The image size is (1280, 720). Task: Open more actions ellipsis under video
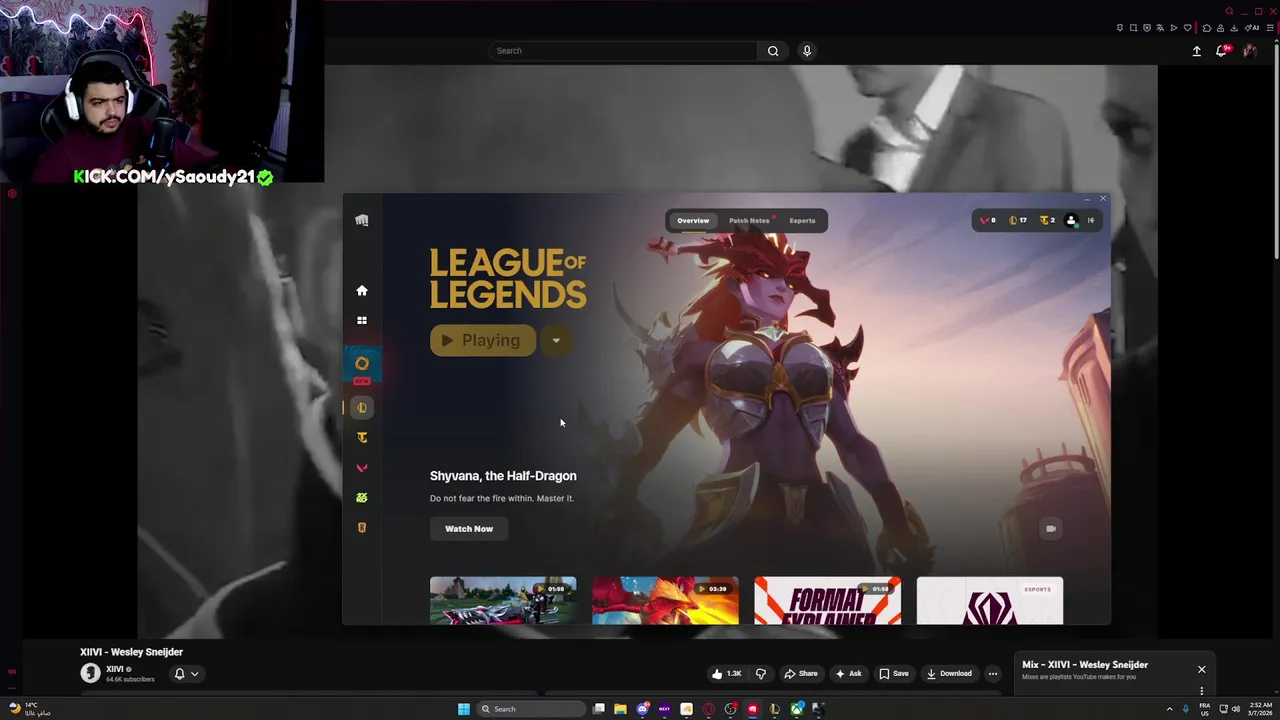coord(993,674)
